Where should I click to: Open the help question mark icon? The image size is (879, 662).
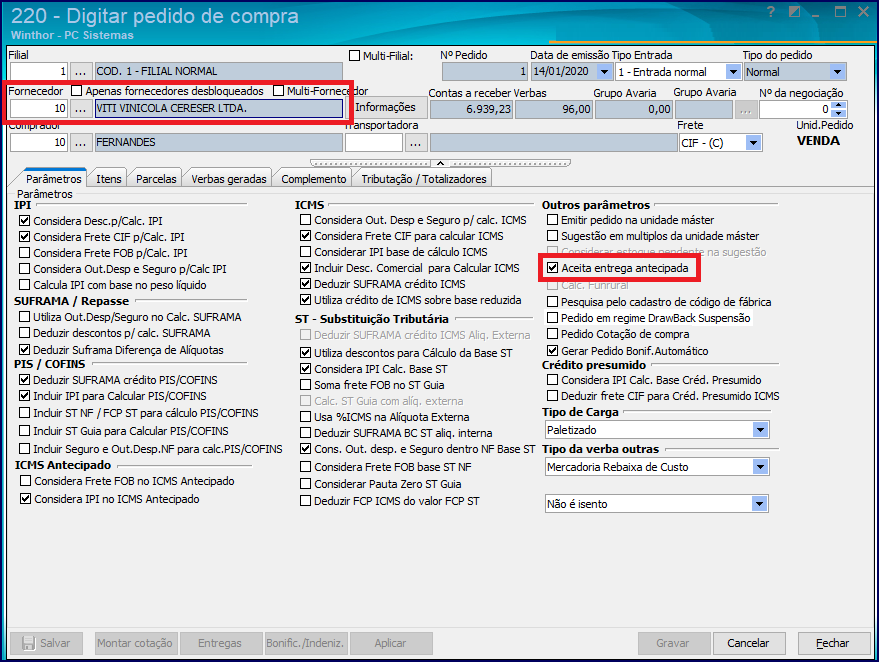point(771,12)
